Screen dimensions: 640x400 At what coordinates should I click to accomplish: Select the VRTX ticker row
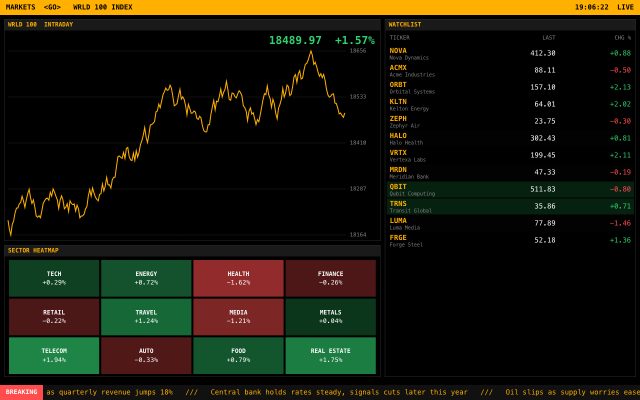click(x=510, y=156)
